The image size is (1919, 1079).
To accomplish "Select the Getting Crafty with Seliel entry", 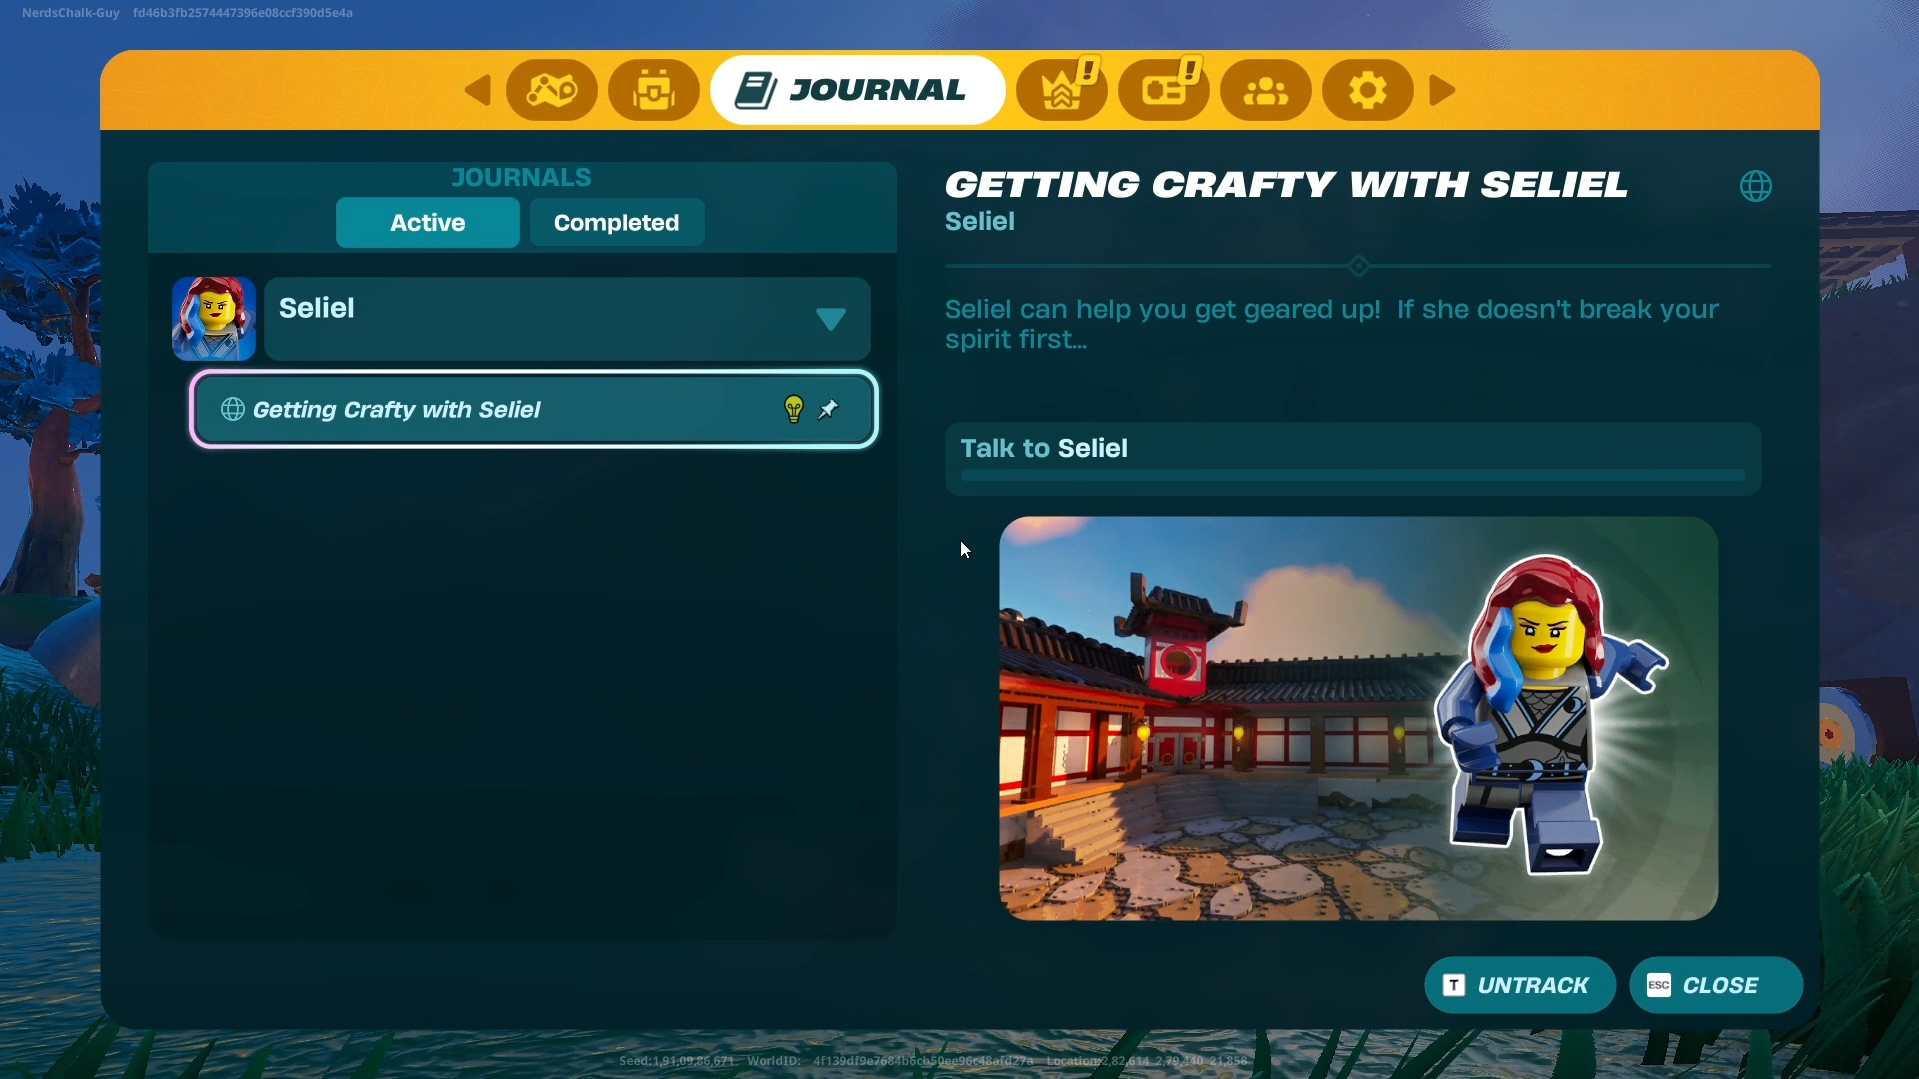I will coord(500,410).
